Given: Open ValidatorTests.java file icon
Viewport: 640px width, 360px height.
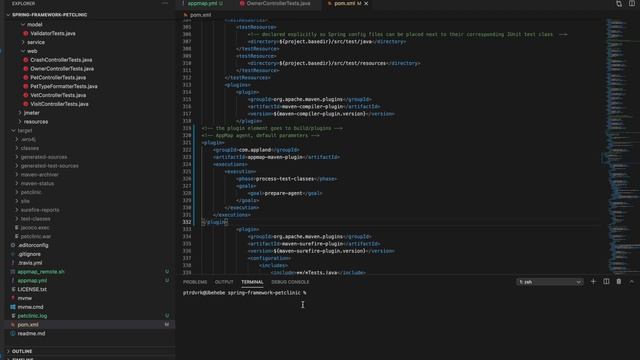Looking at the screenshot, I should [x=26, y=33].
